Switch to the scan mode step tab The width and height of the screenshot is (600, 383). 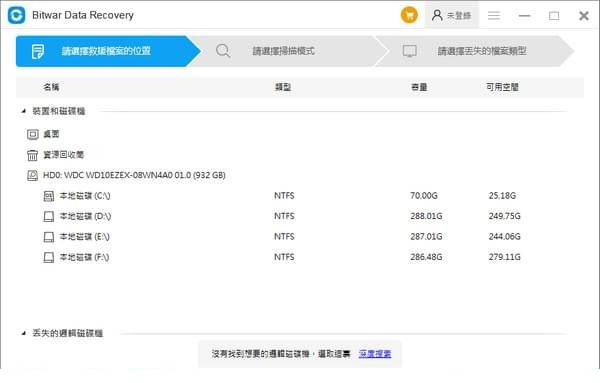pyautogui.click(x=289, y=51)
